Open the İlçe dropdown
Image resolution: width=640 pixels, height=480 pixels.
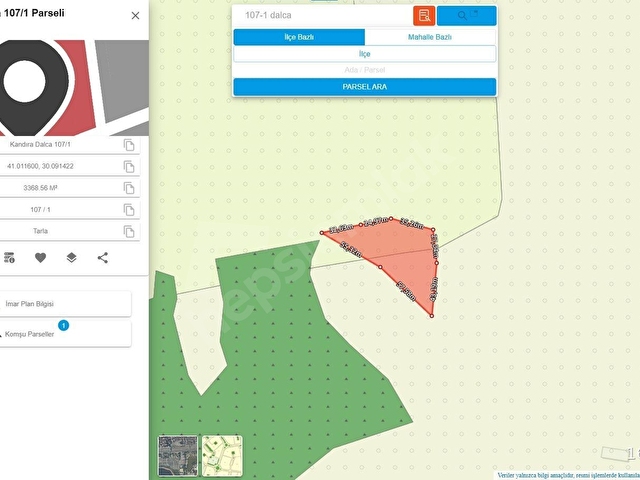(x=364, y=54)
